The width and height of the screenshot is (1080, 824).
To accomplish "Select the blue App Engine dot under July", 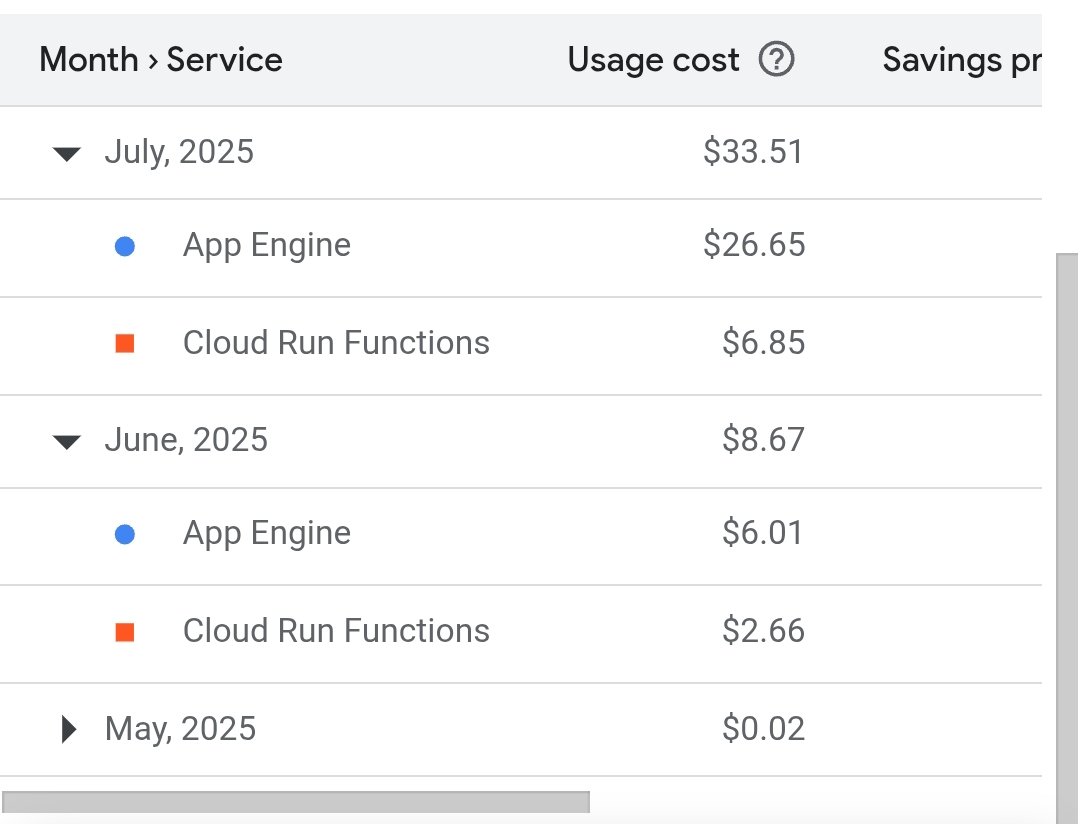I will pyautogui.click(x=125, y=246).
